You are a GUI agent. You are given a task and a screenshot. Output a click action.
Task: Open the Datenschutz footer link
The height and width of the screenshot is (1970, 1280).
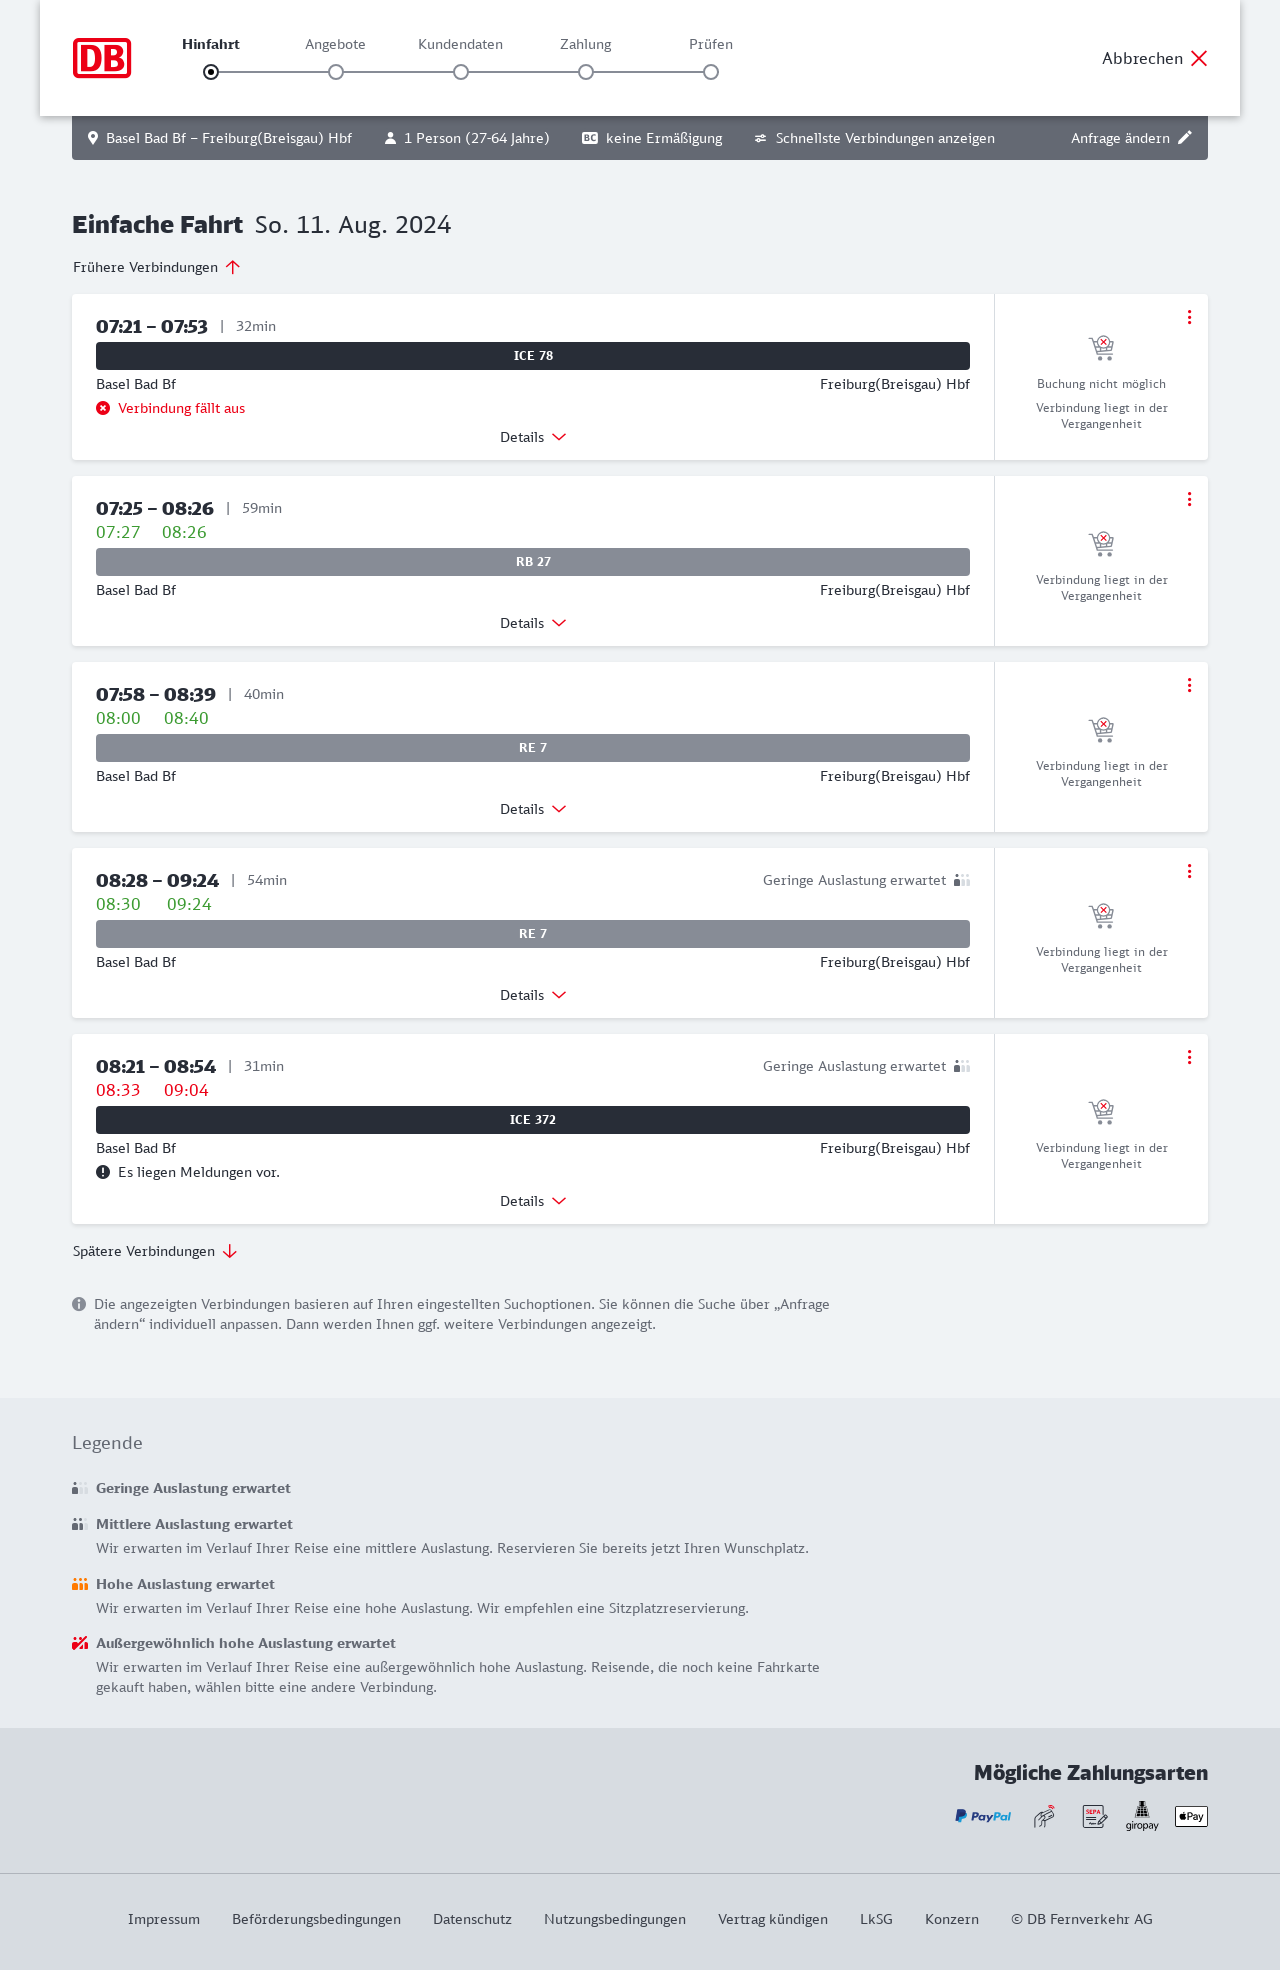coord(472,1919)
